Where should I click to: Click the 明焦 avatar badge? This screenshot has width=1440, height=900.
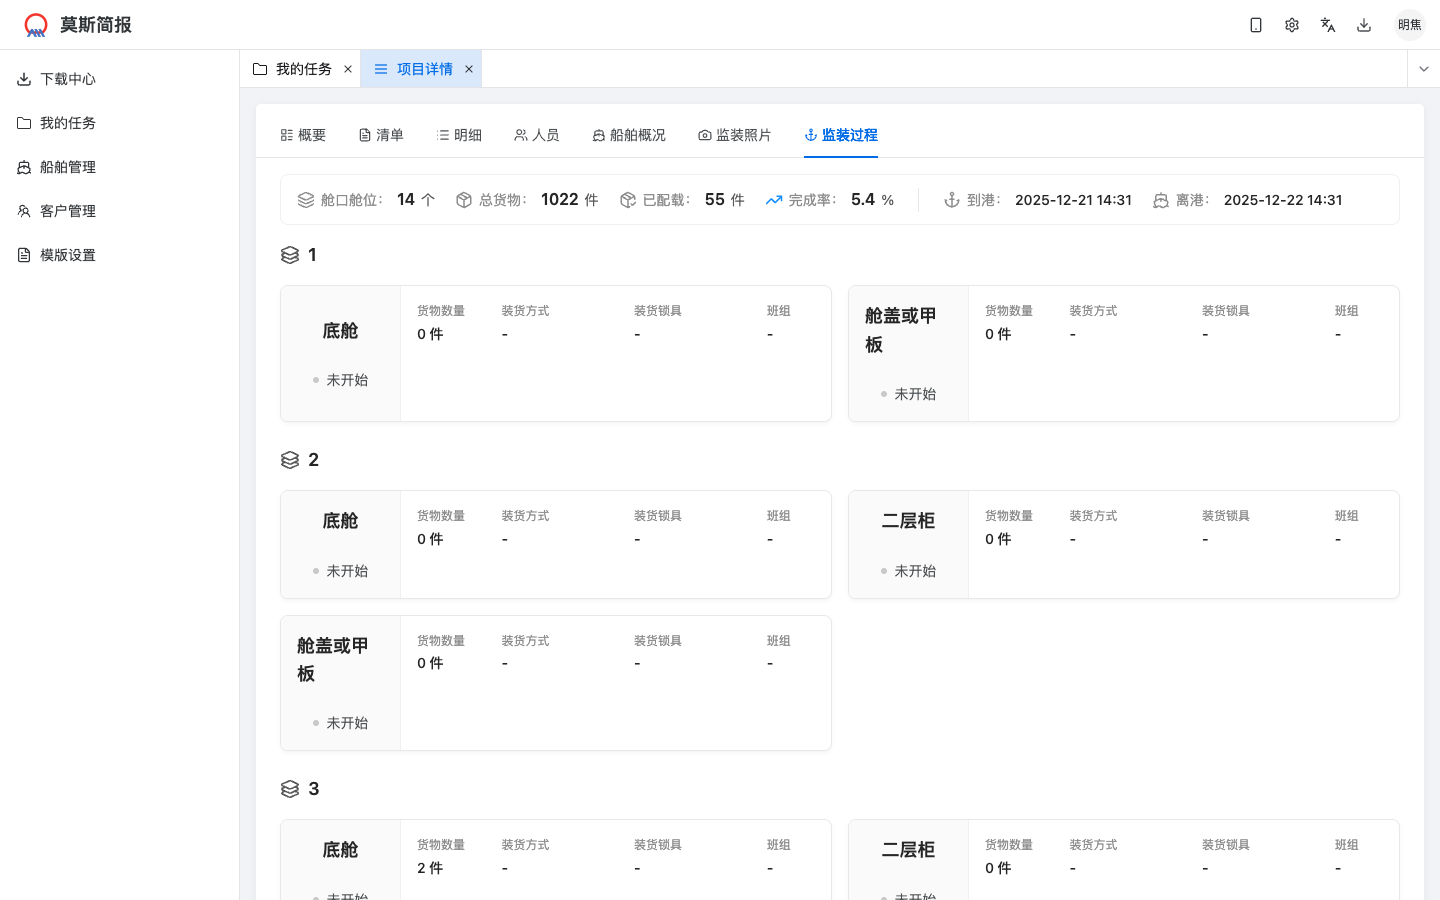click(x=1409, y=24)
